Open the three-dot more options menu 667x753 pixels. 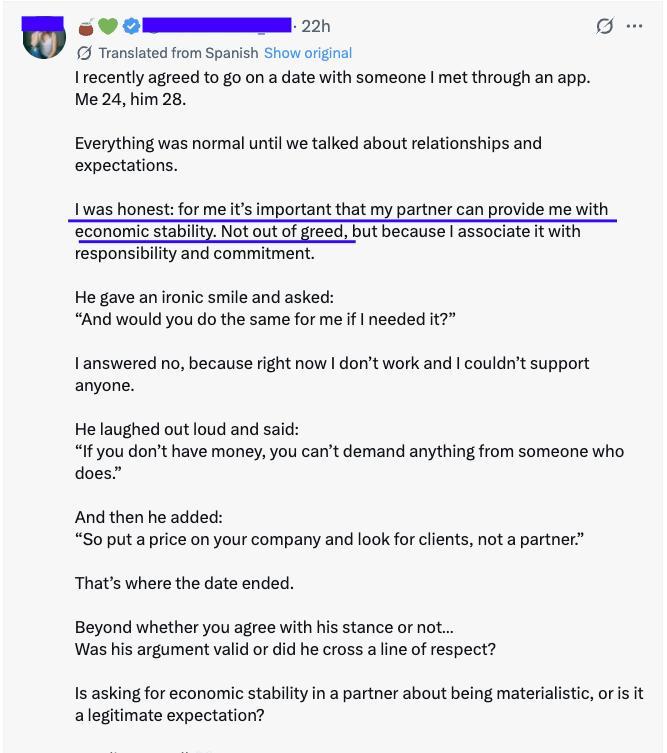[x=634, y=26]
